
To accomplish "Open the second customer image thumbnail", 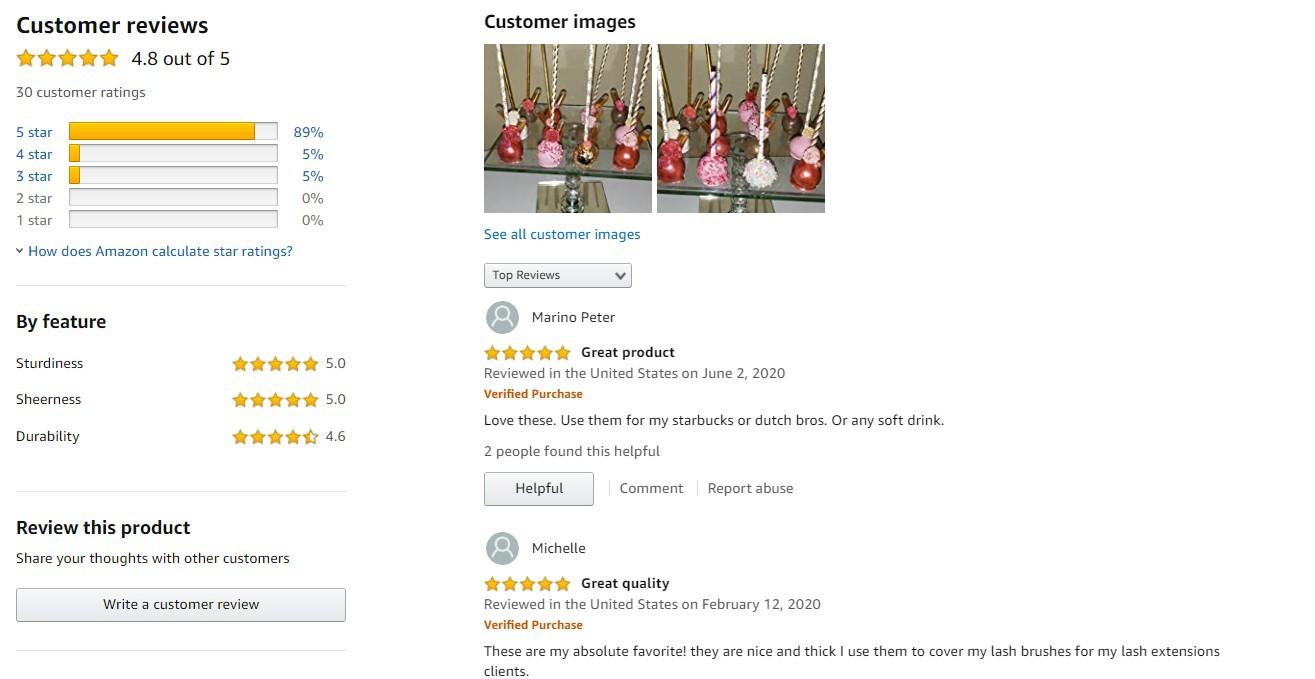I will 741,128.
